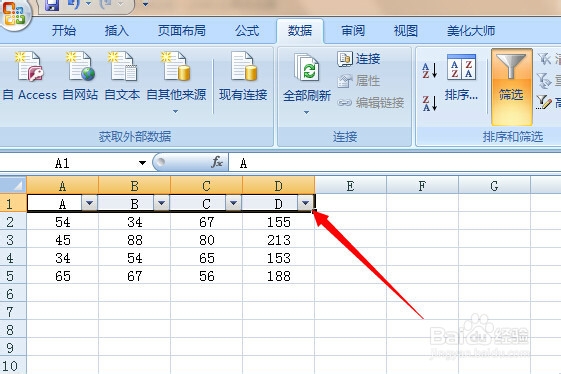561x374 pixels.
Task: Click the Office button logo
Action: pyautogui.click(x=14, y=14)
